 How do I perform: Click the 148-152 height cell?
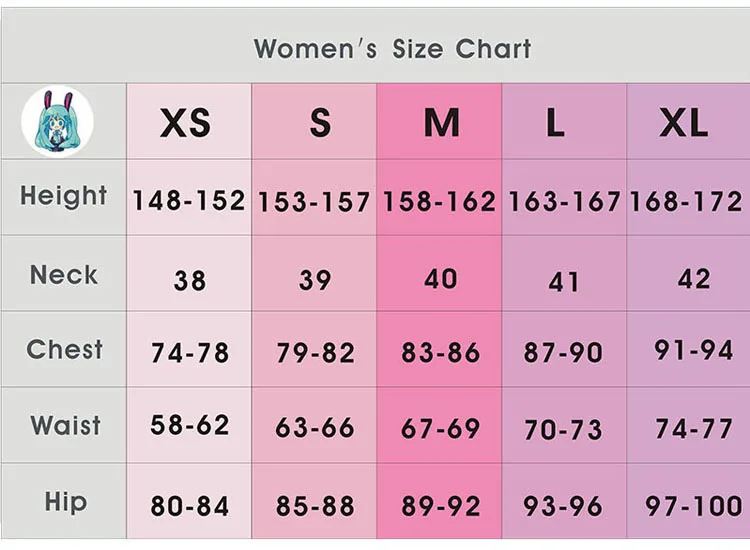tap(189, 200)
